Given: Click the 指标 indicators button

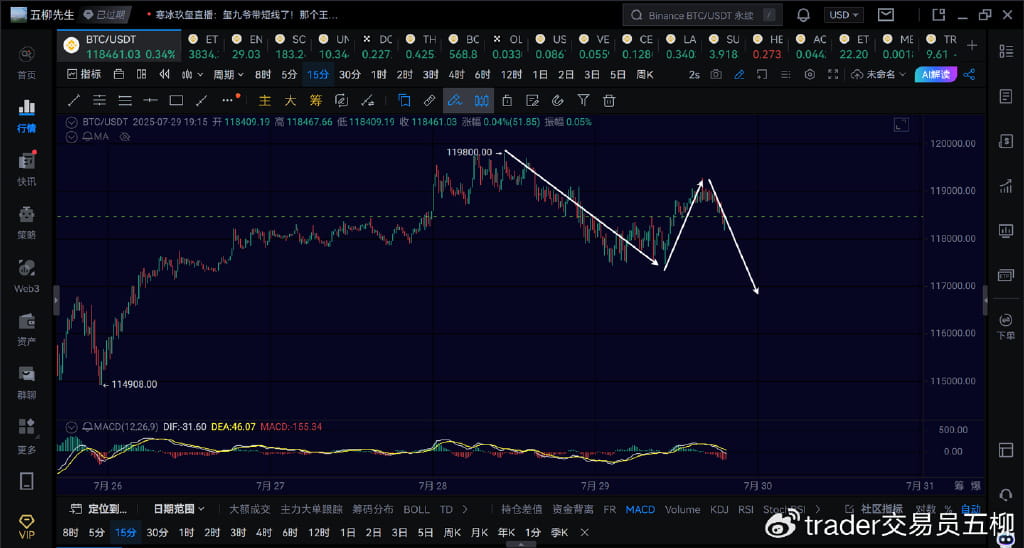Looking at the screenshot, I should coord(84,74).
